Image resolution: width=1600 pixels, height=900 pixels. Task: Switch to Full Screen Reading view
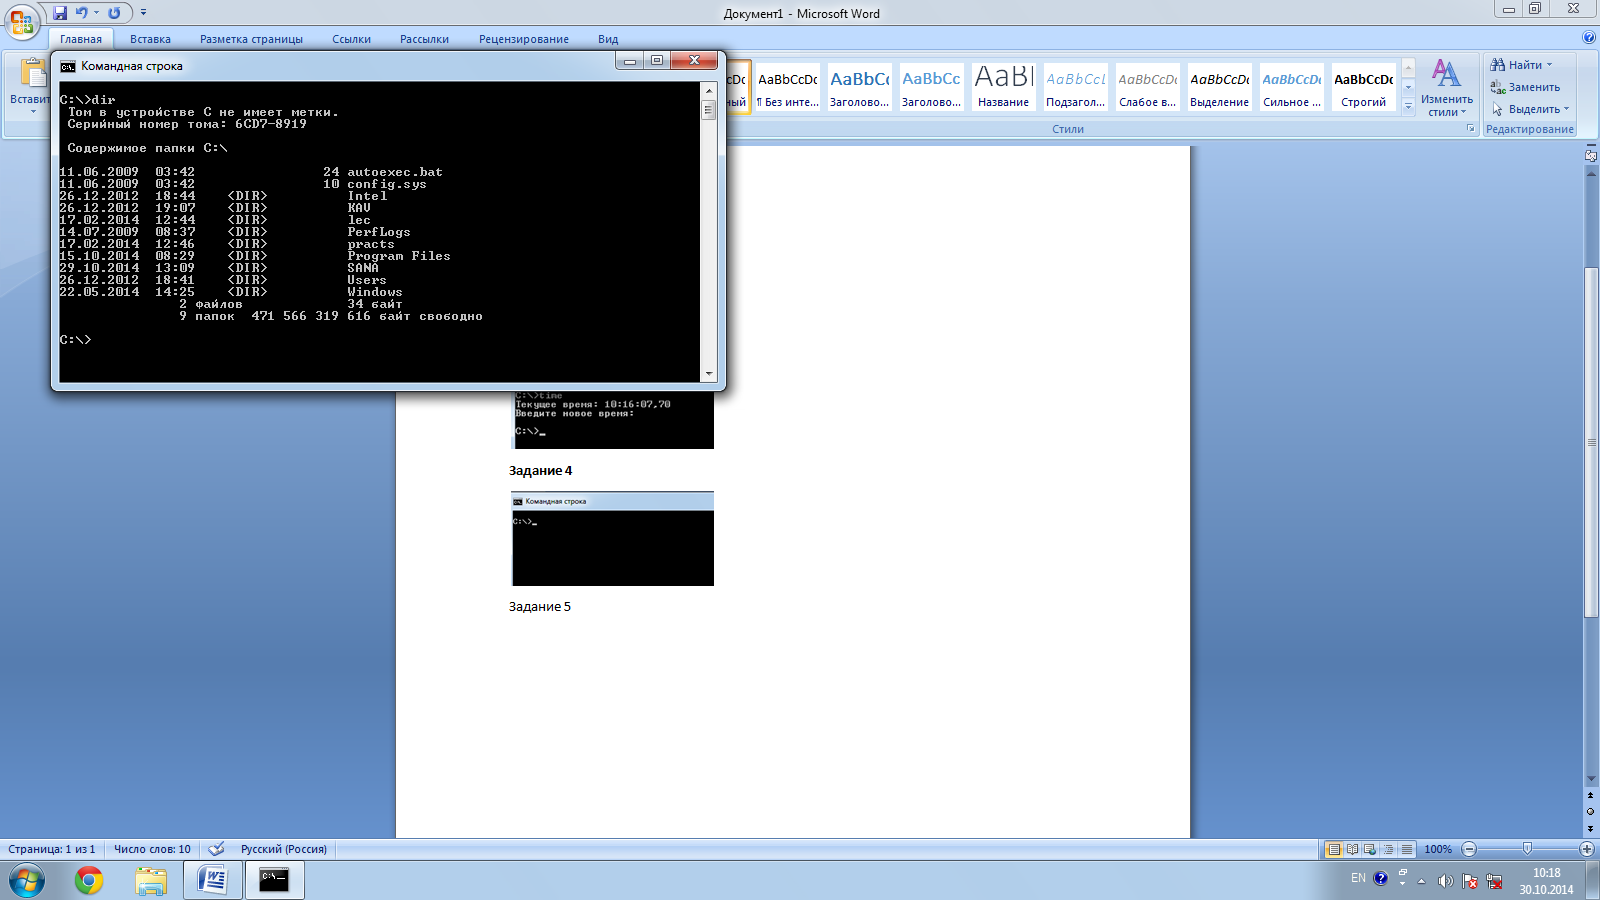pos(1352,849)
